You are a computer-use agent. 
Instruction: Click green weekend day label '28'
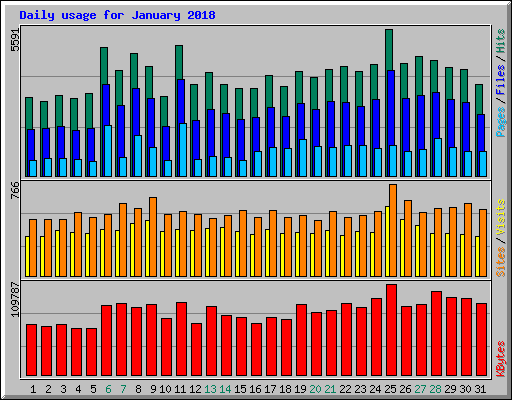(435, 389)
